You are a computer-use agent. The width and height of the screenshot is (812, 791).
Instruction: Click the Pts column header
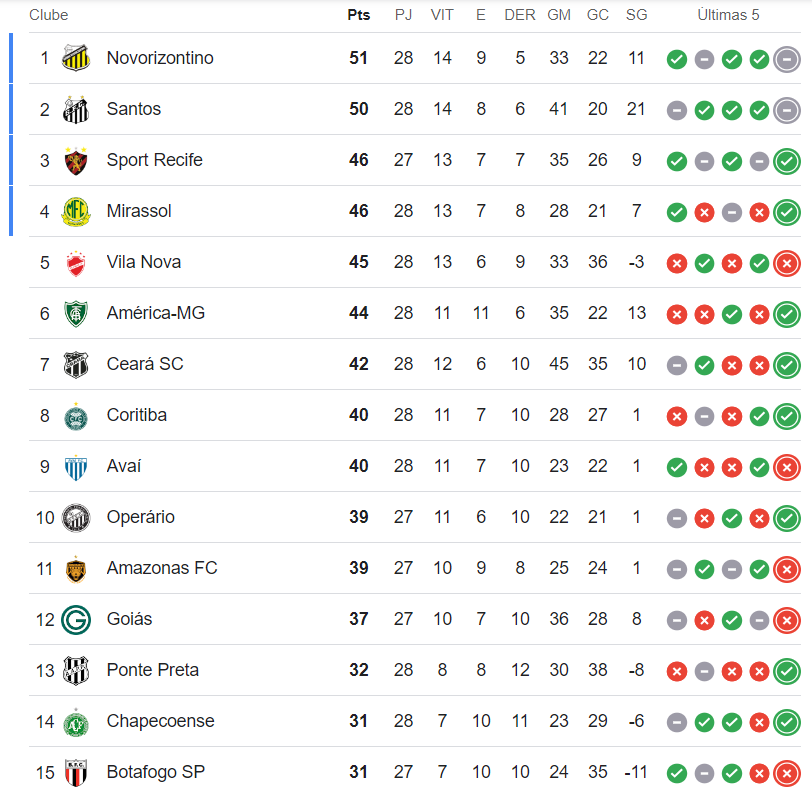(358, 15)
